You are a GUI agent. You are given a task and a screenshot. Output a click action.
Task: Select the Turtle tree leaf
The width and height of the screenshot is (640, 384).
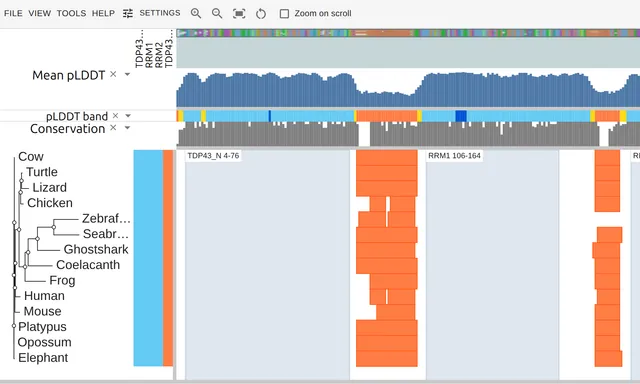point(42,172)
